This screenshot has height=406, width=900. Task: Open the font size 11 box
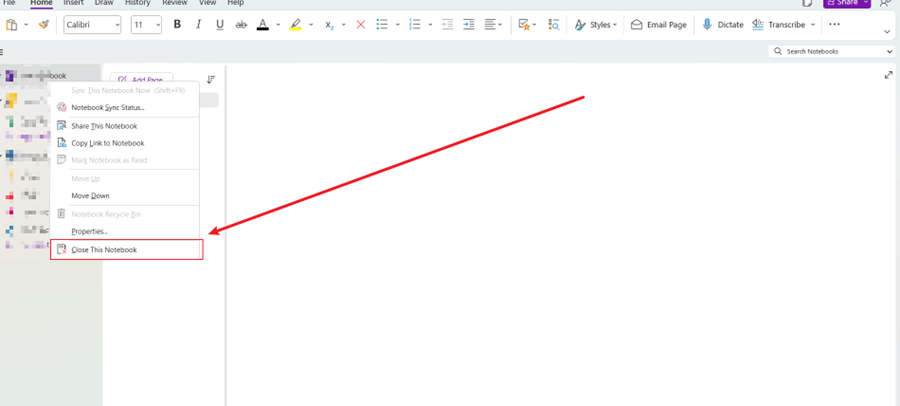point(146,25)
